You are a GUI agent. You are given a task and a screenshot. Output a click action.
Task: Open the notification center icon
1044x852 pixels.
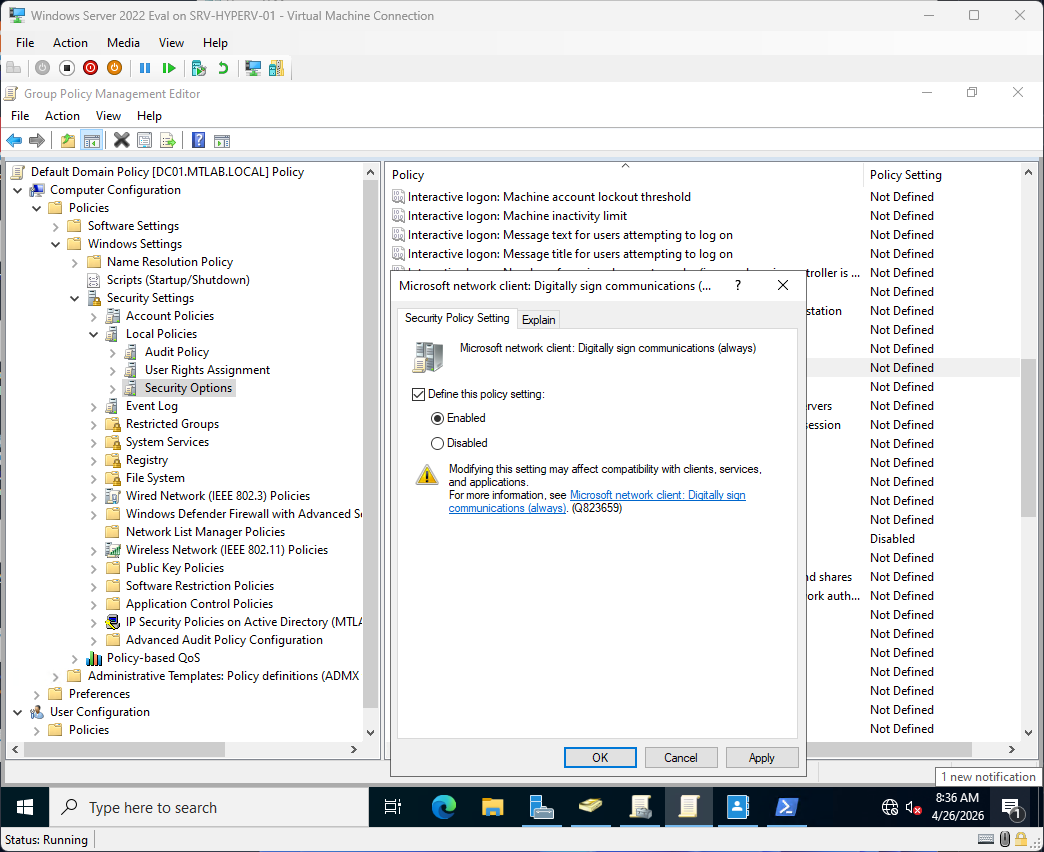coord(1011,808)
